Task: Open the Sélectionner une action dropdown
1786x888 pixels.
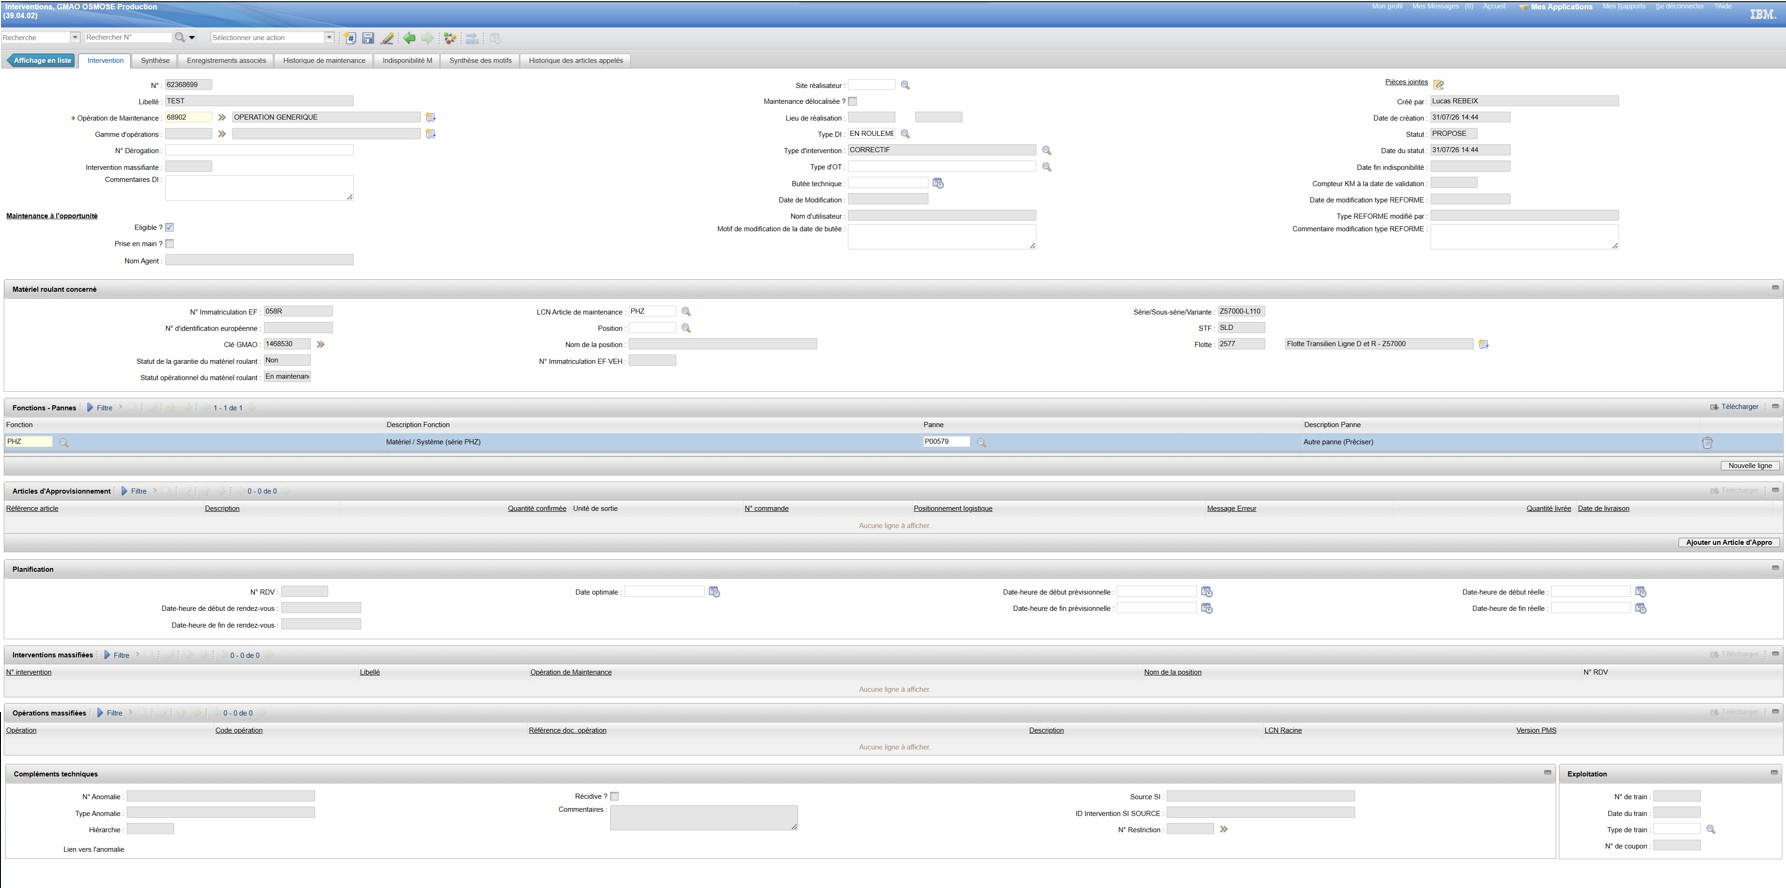Action: pyautogui.click(x=329, y=38)
